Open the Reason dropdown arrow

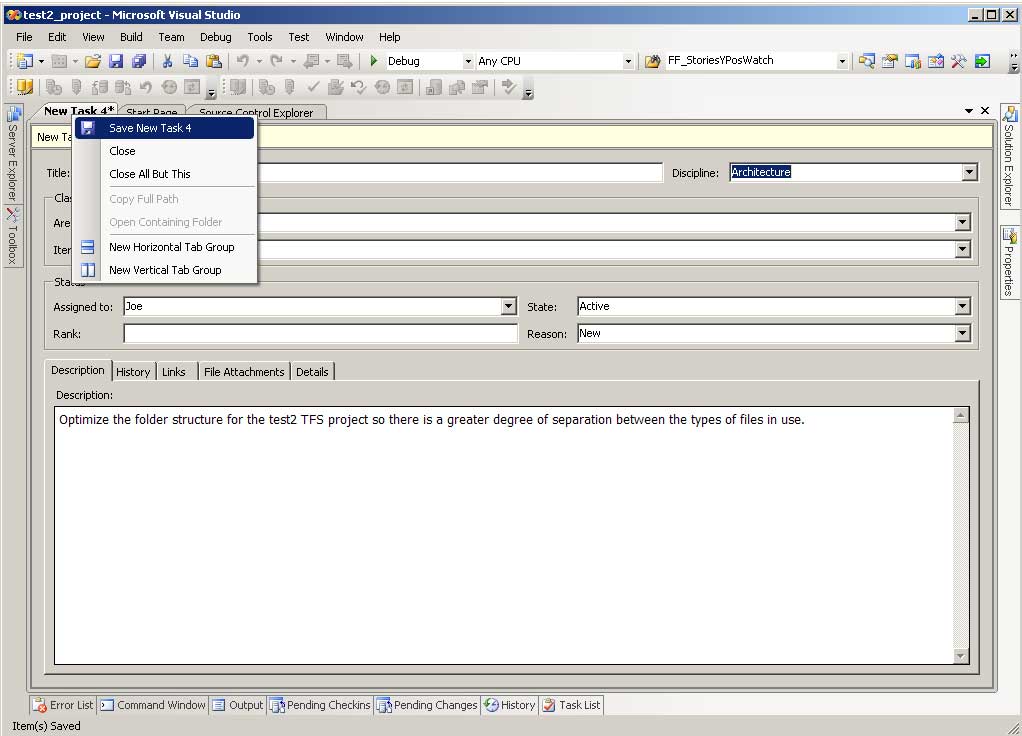tap(962, 334)
